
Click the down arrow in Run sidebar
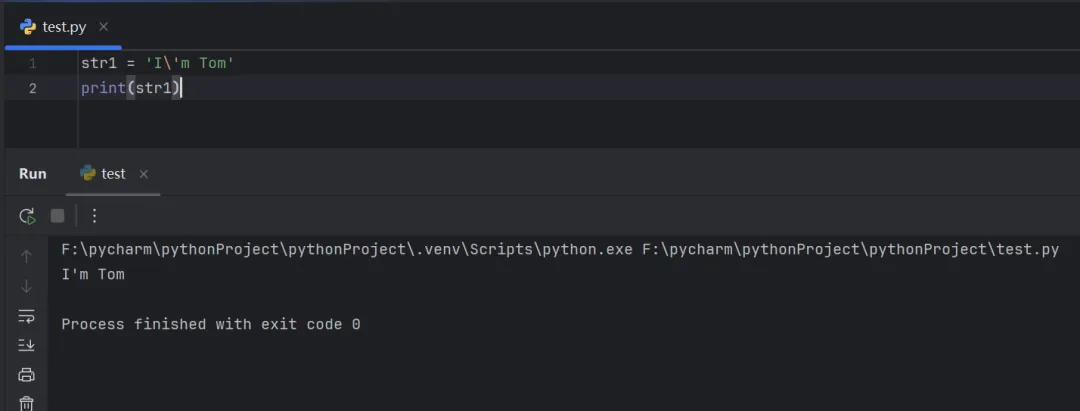[27, 286]
